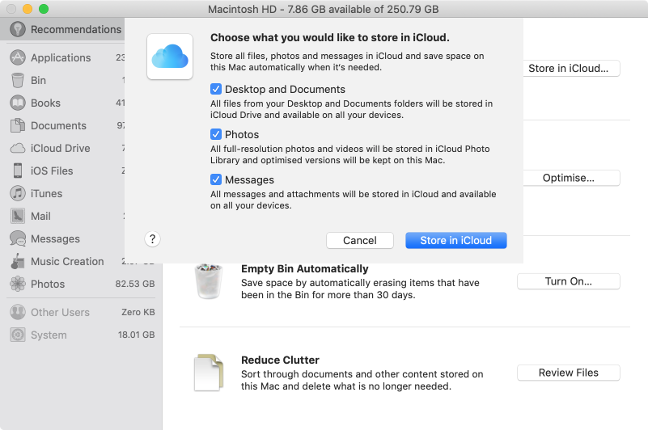
Task: Click the Bin icon in sidebar
Action: tap(18, 80)
